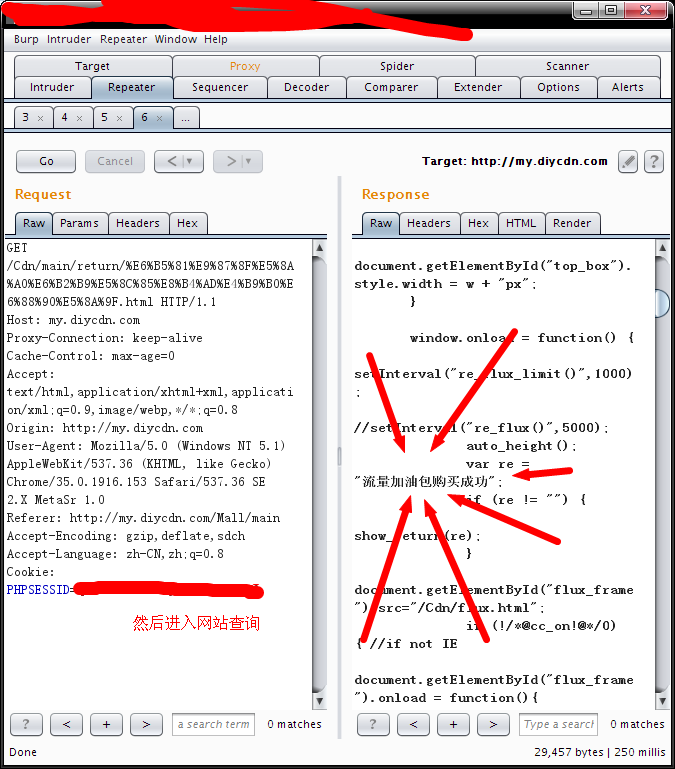Viewport: 675px width, 769px height.
Task: Focus the request search term field
Action: tap(213, 724)
